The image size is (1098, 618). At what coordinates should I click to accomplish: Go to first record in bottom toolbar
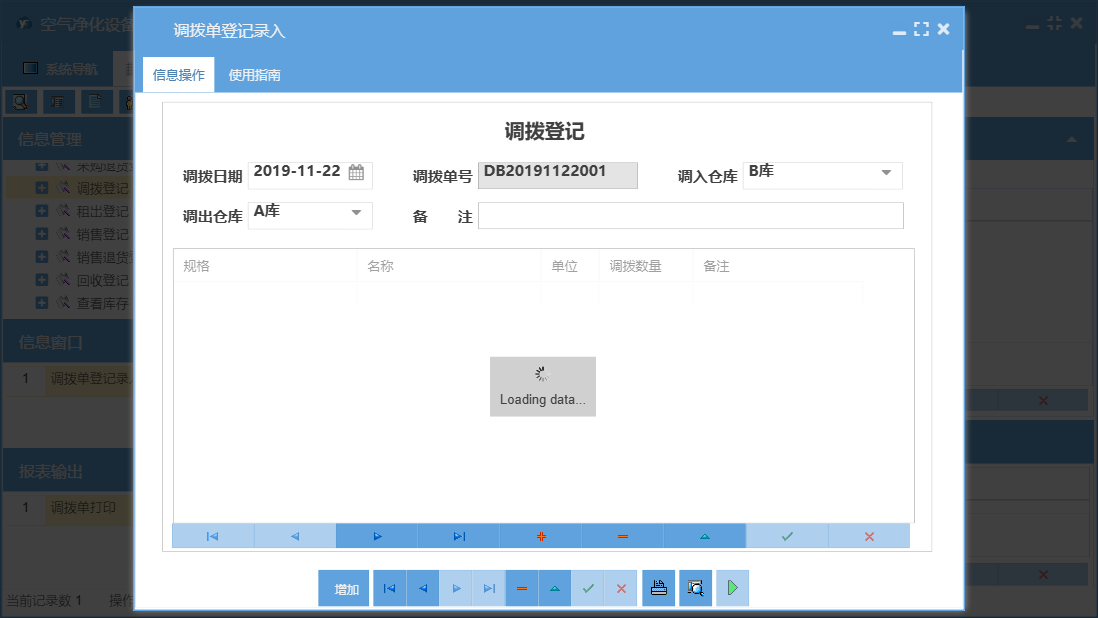(x=389, y=588)
